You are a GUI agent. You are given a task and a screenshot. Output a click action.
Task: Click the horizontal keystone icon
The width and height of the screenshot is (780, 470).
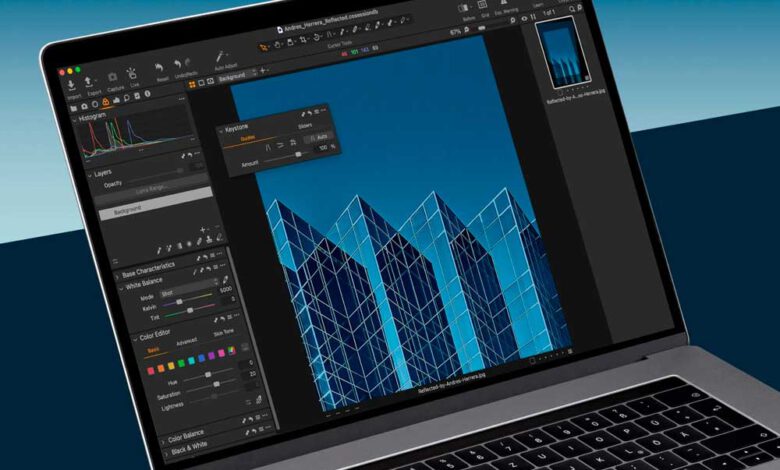(x=281, y=145)
